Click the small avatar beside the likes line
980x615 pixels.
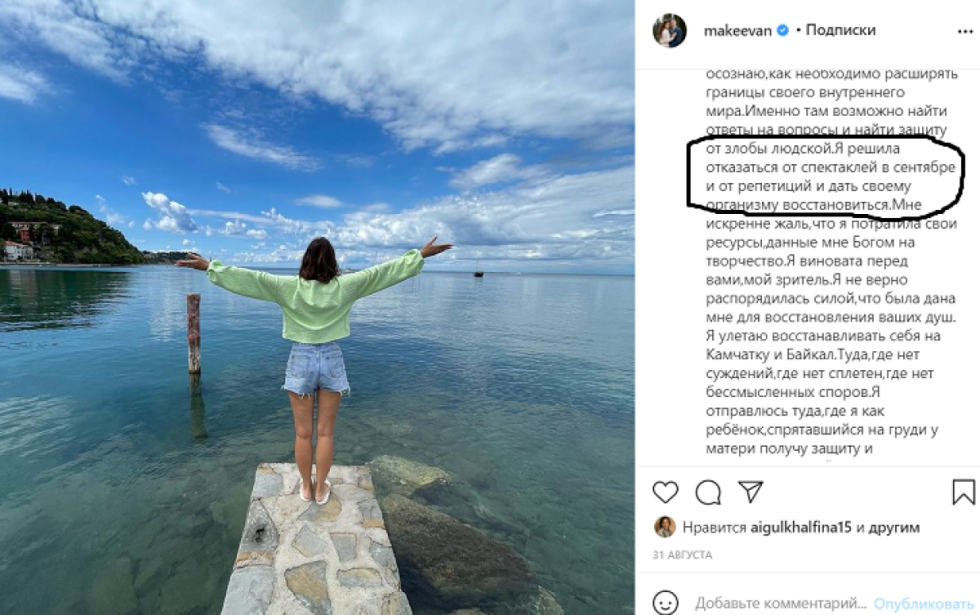pyautogui.click(x=664, y=527)
